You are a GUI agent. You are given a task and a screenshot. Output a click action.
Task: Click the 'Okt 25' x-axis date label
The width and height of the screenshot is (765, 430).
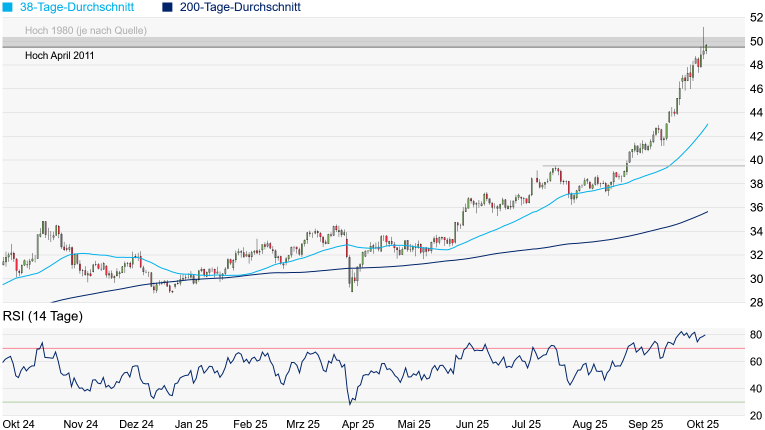[x=702, y=424]
